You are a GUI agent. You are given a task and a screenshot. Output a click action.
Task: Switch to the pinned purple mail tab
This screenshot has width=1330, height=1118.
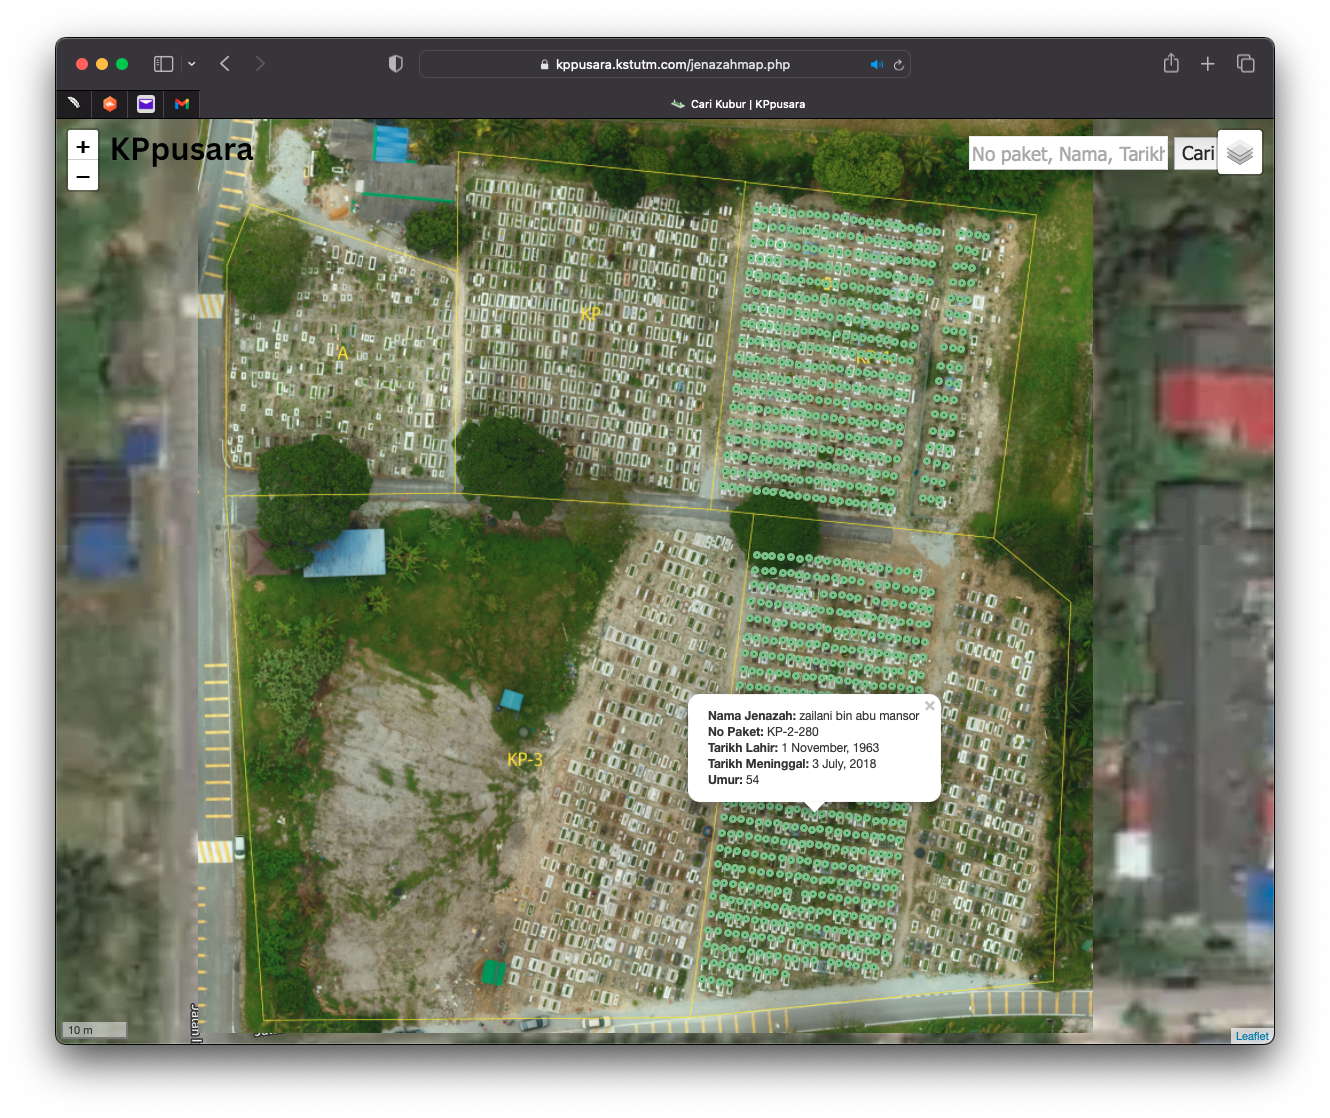(x=146, y=104)
